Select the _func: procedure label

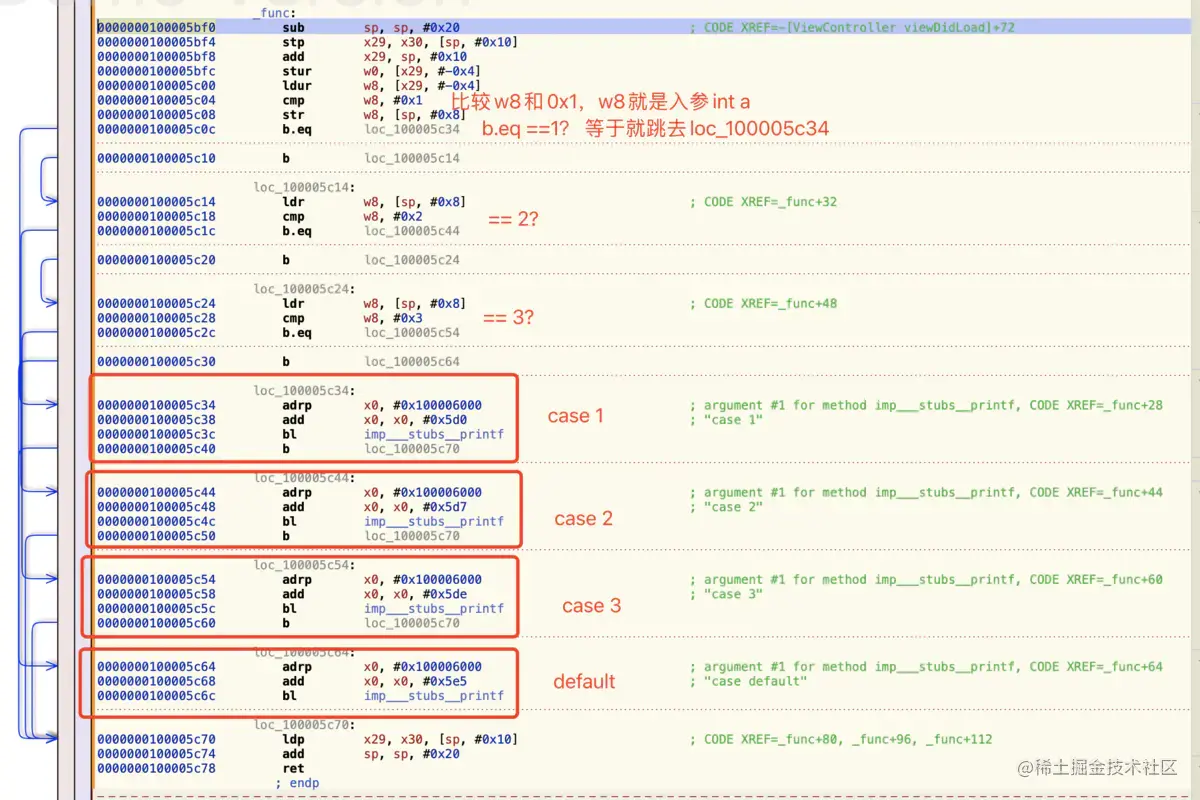(275, 13)
